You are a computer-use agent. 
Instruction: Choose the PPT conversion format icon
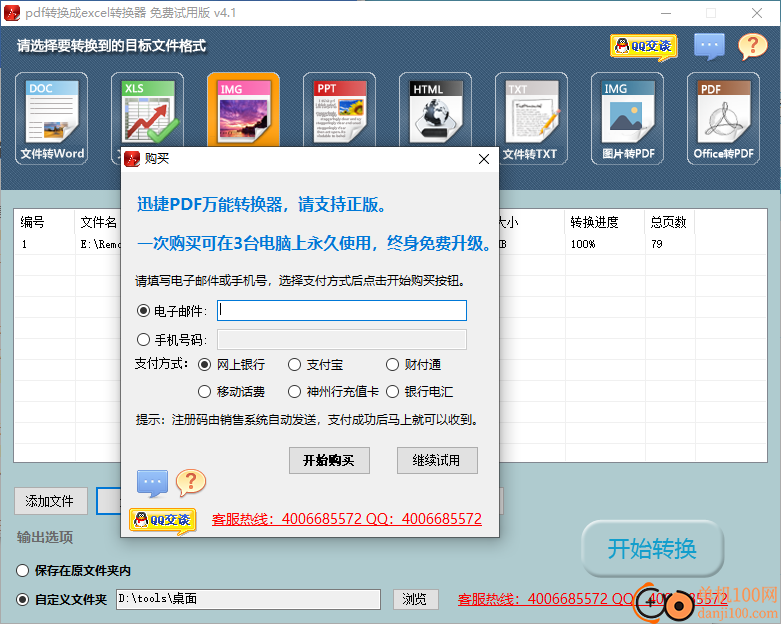click(x=339, y=111)
